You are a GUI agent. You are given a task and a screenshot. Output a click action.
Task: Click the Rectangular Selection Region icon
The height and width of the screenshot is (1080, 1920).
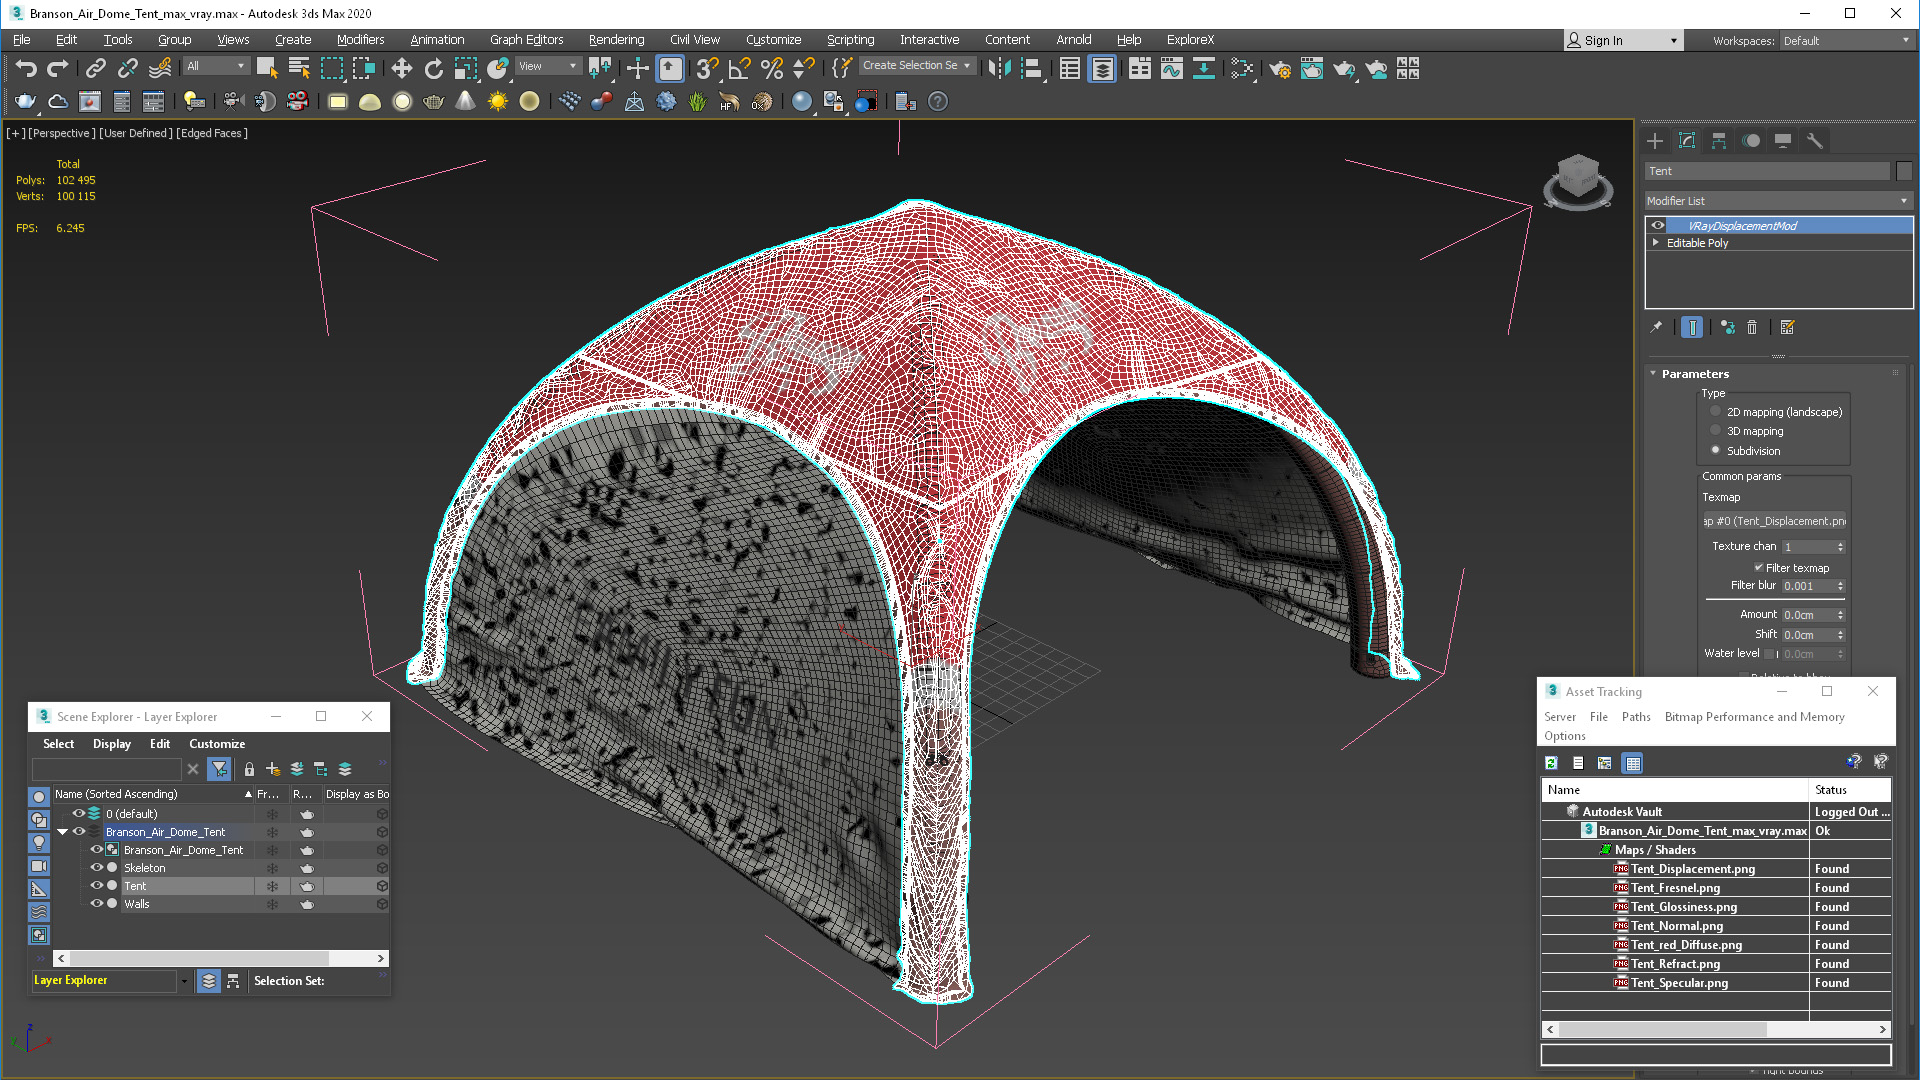(x=331, y=68)
